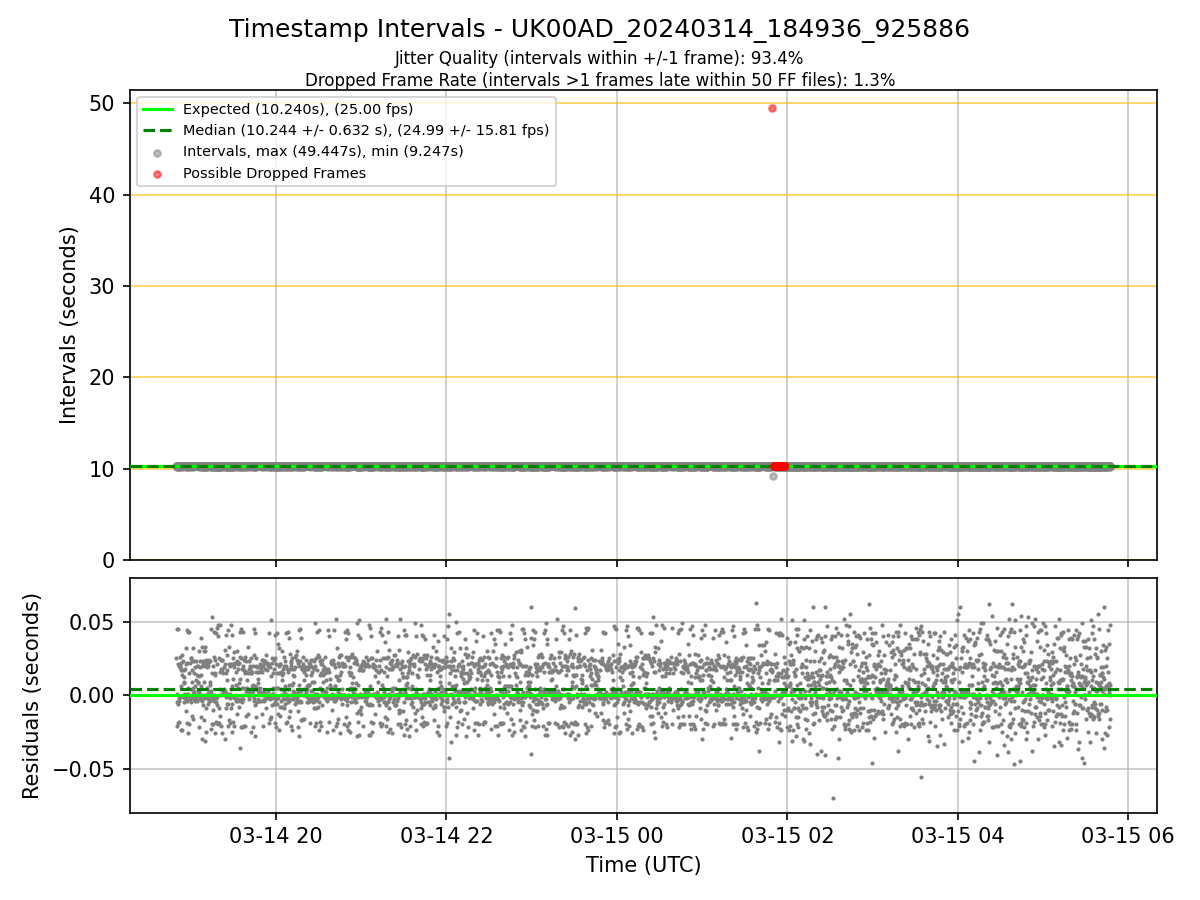The image size is (1200, 900).
Task: Click the x-axis tick label '03-14 20'
Action: (276, 836)
